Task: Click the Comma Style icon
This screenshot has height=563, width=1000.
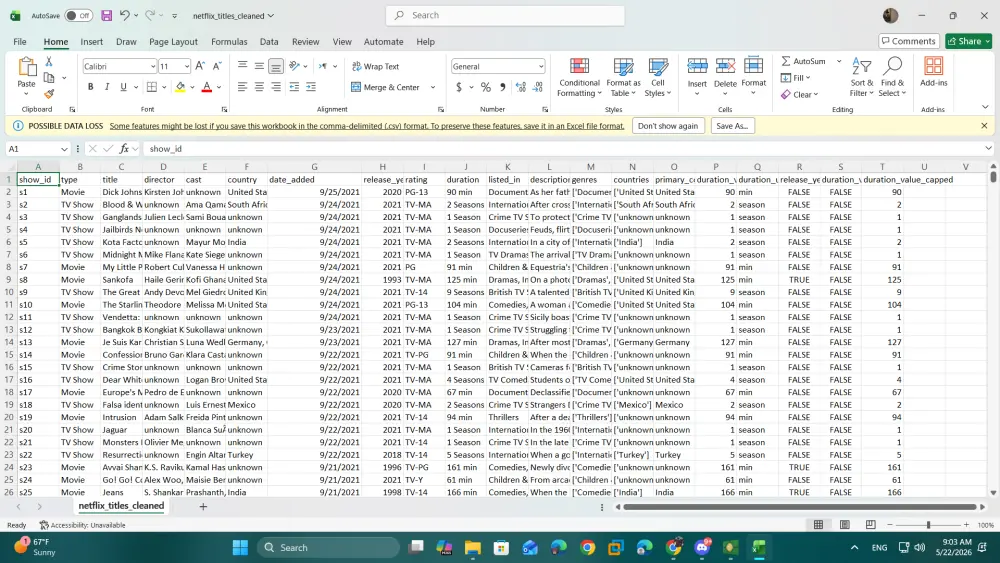Action: click(x=503, y=87)
